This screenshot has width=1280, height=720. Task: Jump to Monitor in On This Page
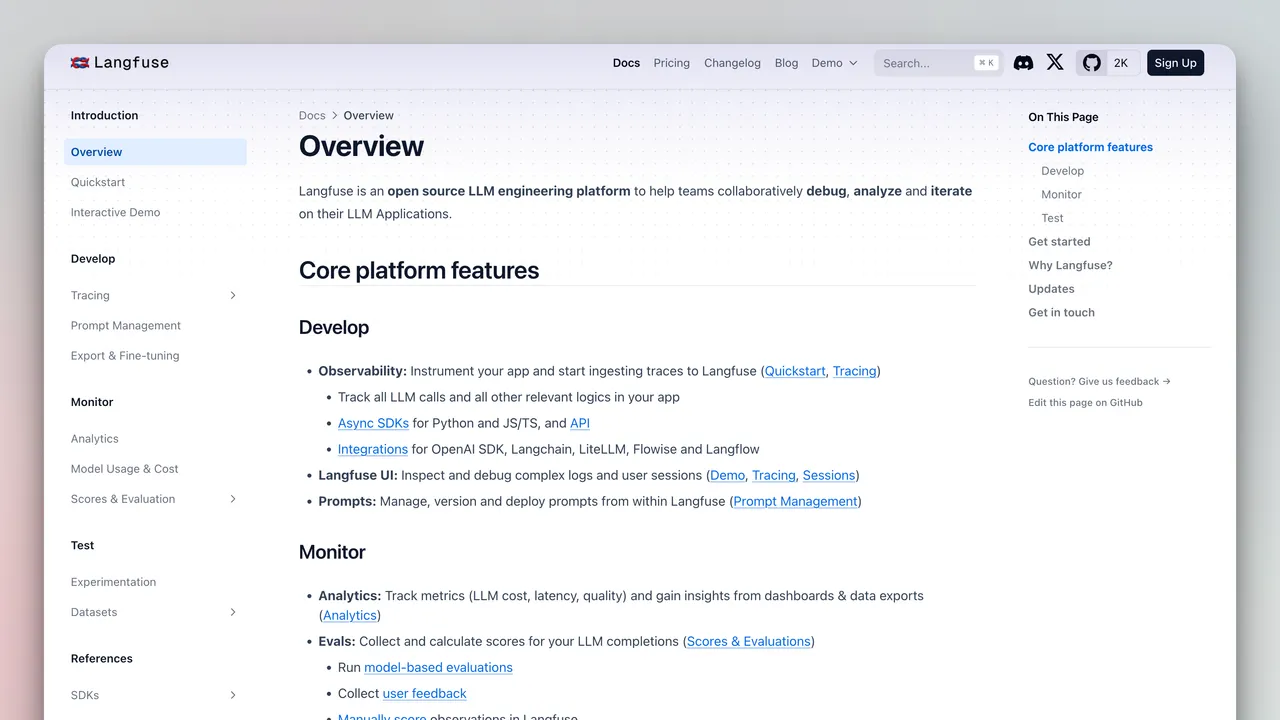[1061, 195]
